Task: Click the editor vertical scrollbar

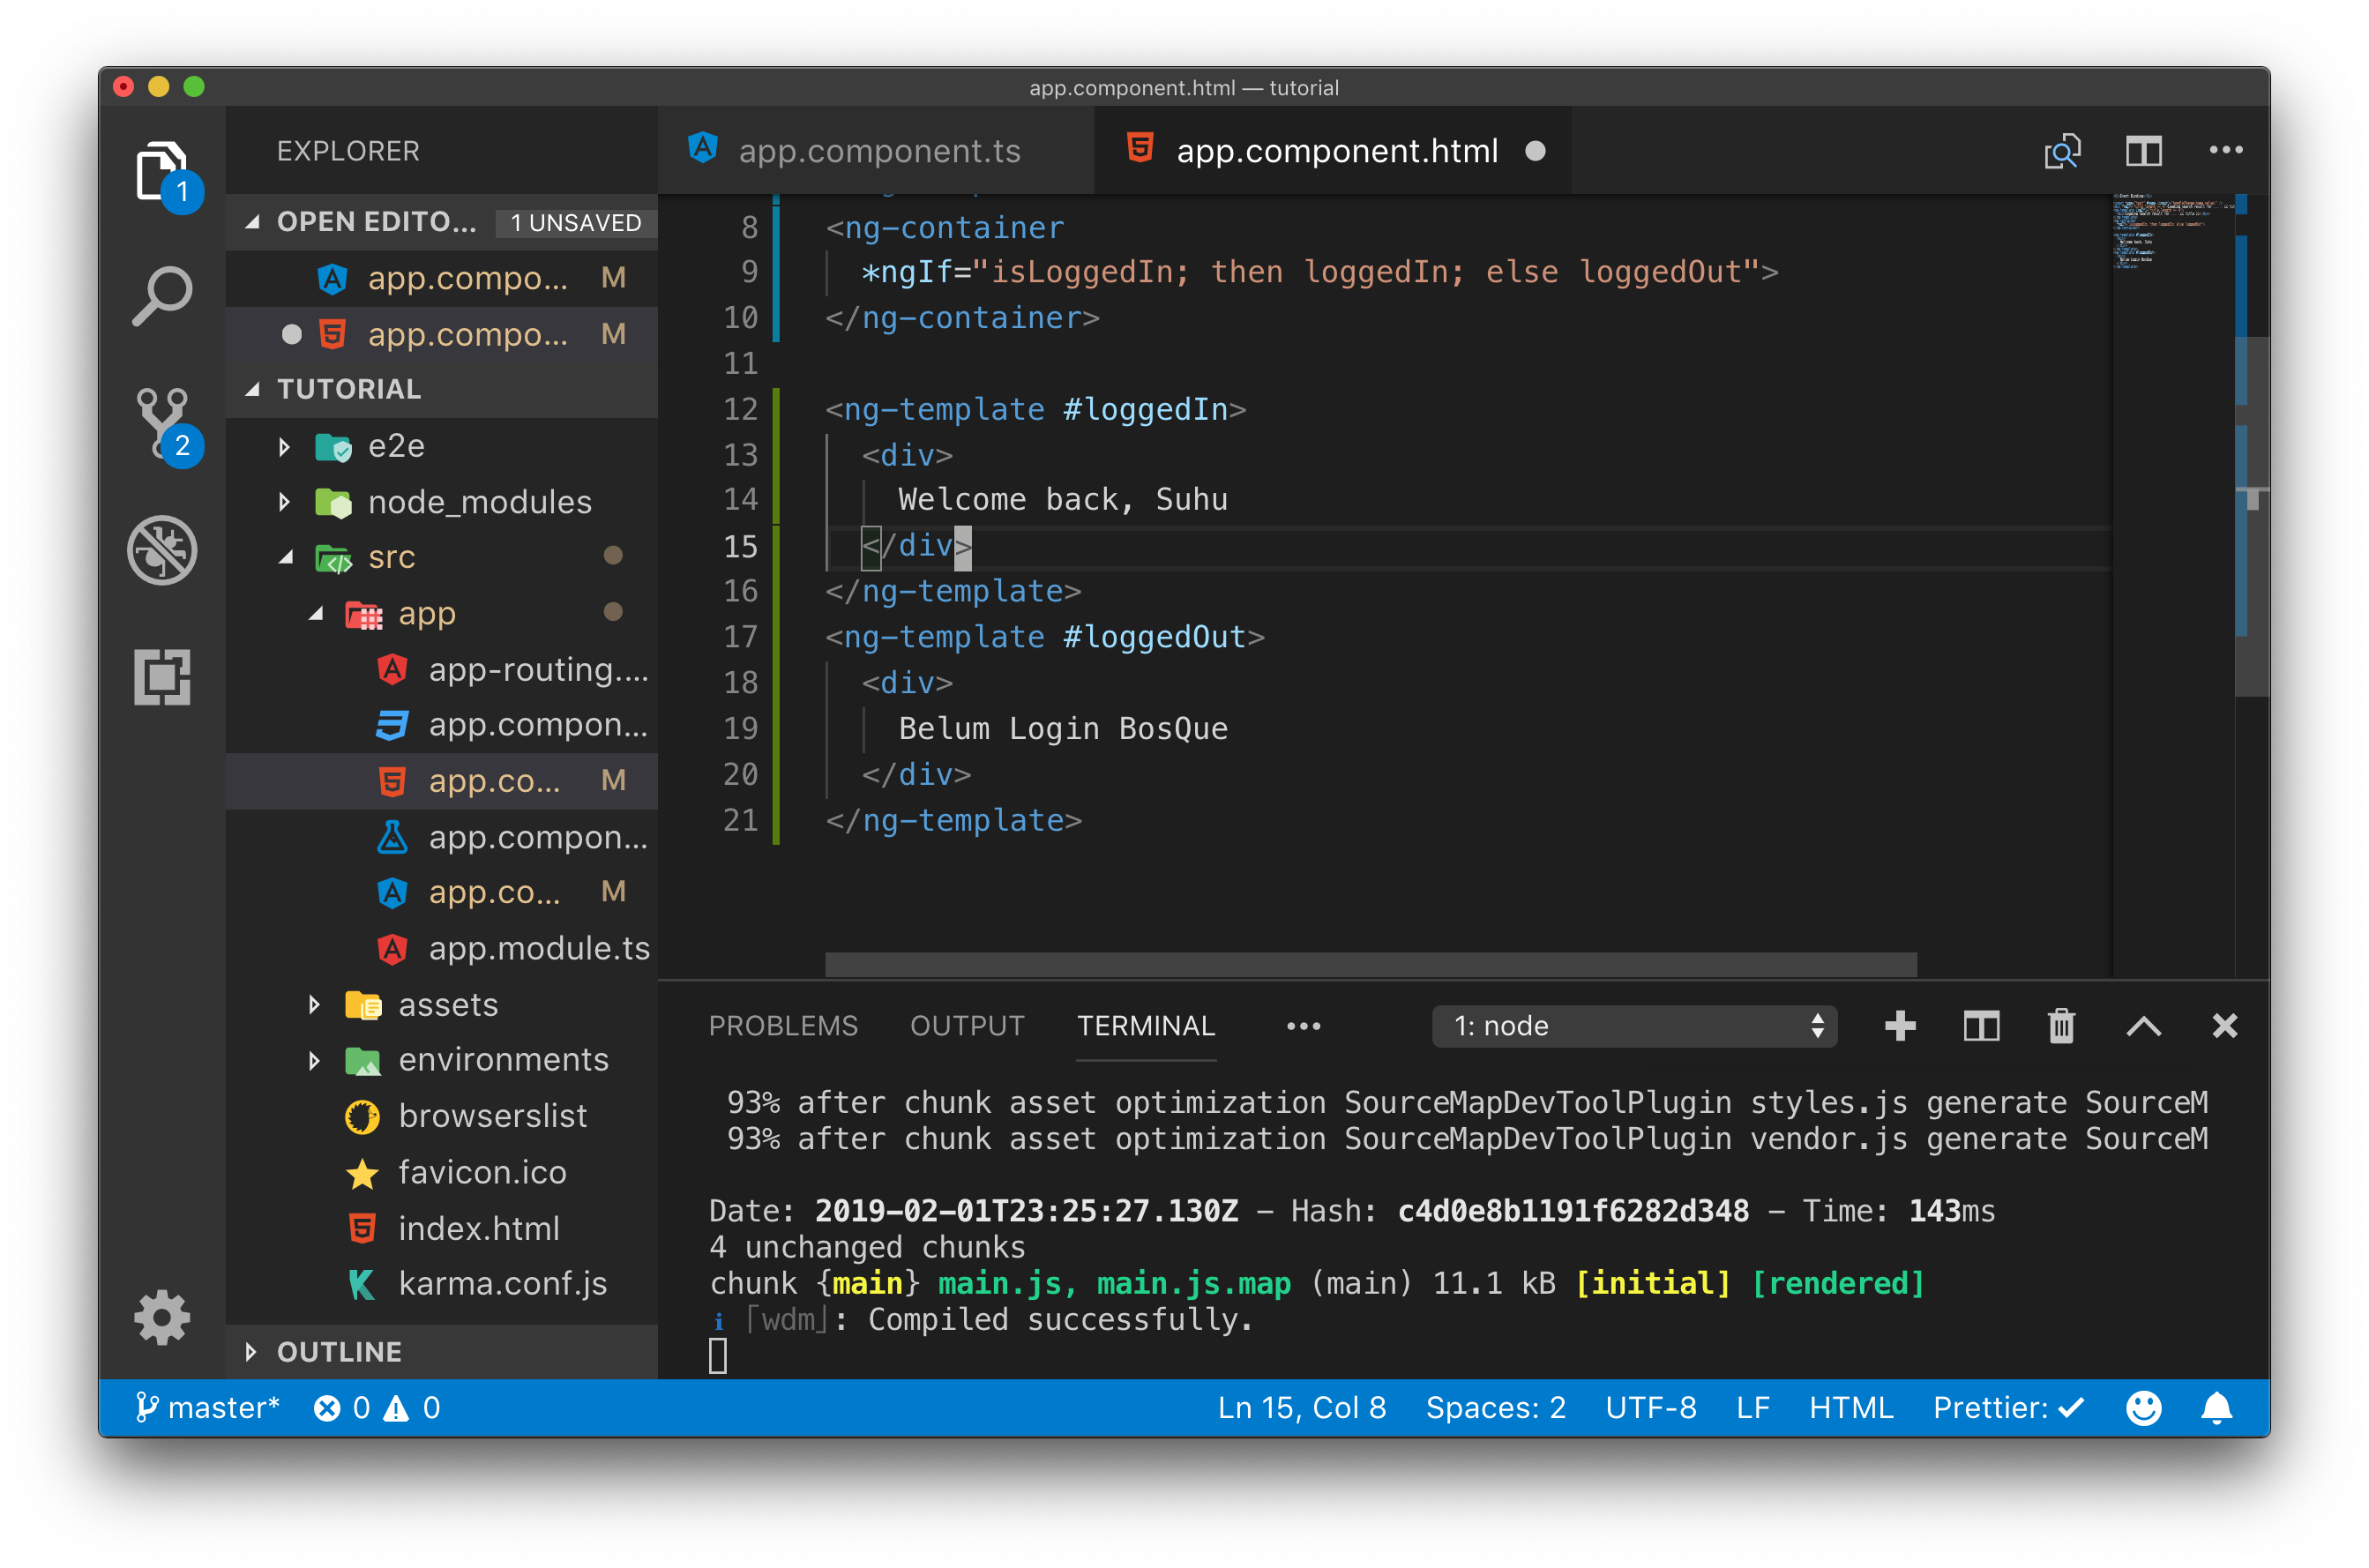Action: coord(2252,517)
